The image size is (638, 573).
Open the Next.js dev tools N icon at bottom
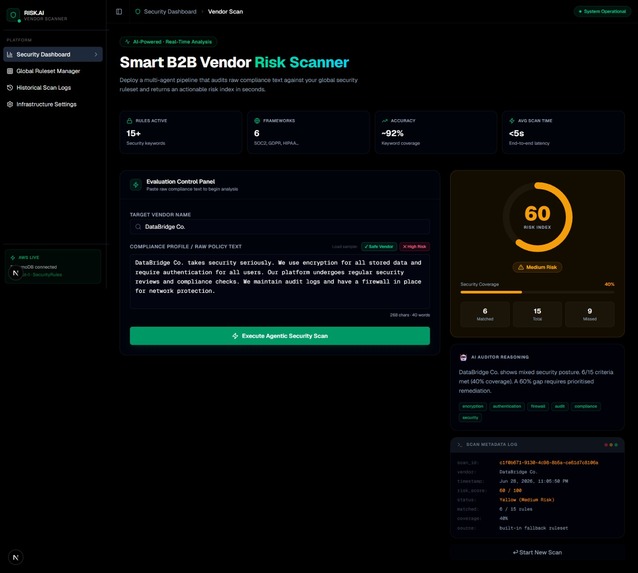pyautogui.click(x=15, y=558)
